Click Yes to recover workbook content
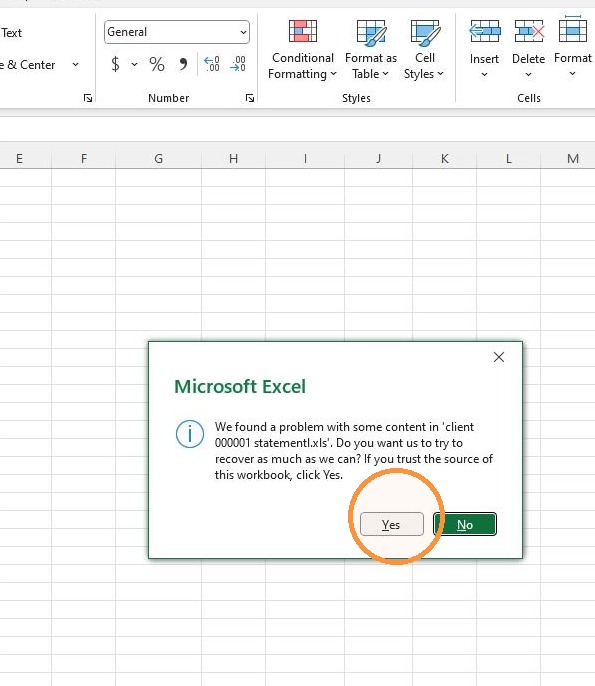Screen dimensions: 595x686 [392, 524]
